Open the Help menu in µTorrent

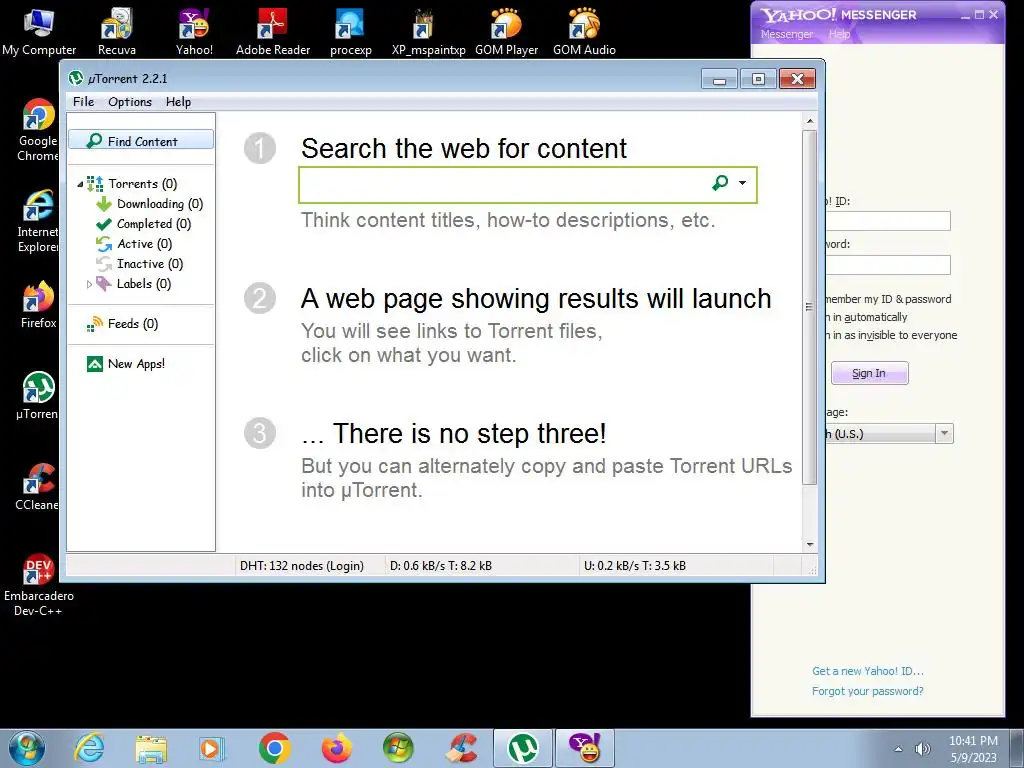178,102
